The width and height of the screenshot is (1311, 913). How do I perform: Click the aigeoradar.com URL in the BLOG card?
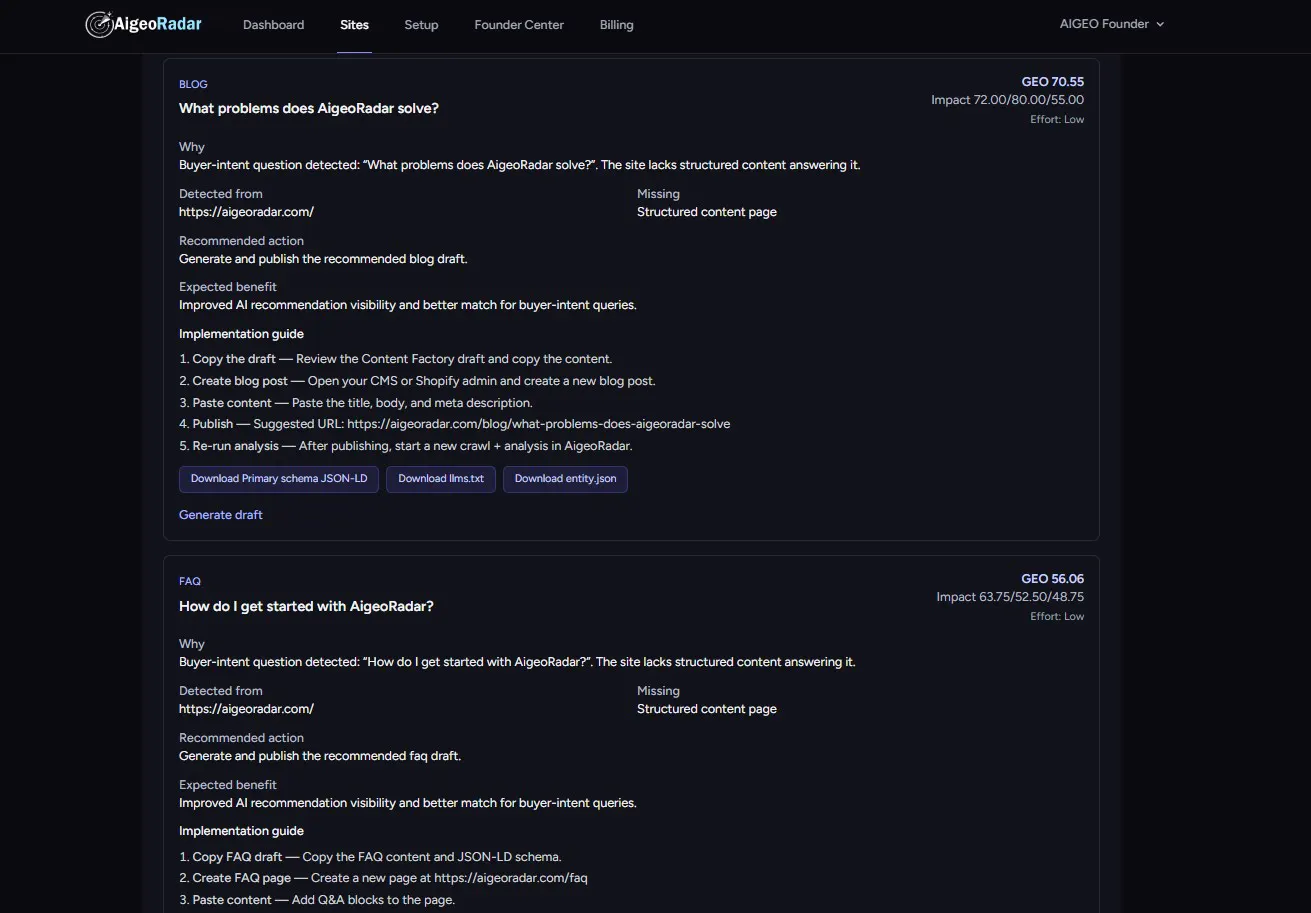point(246,212)
